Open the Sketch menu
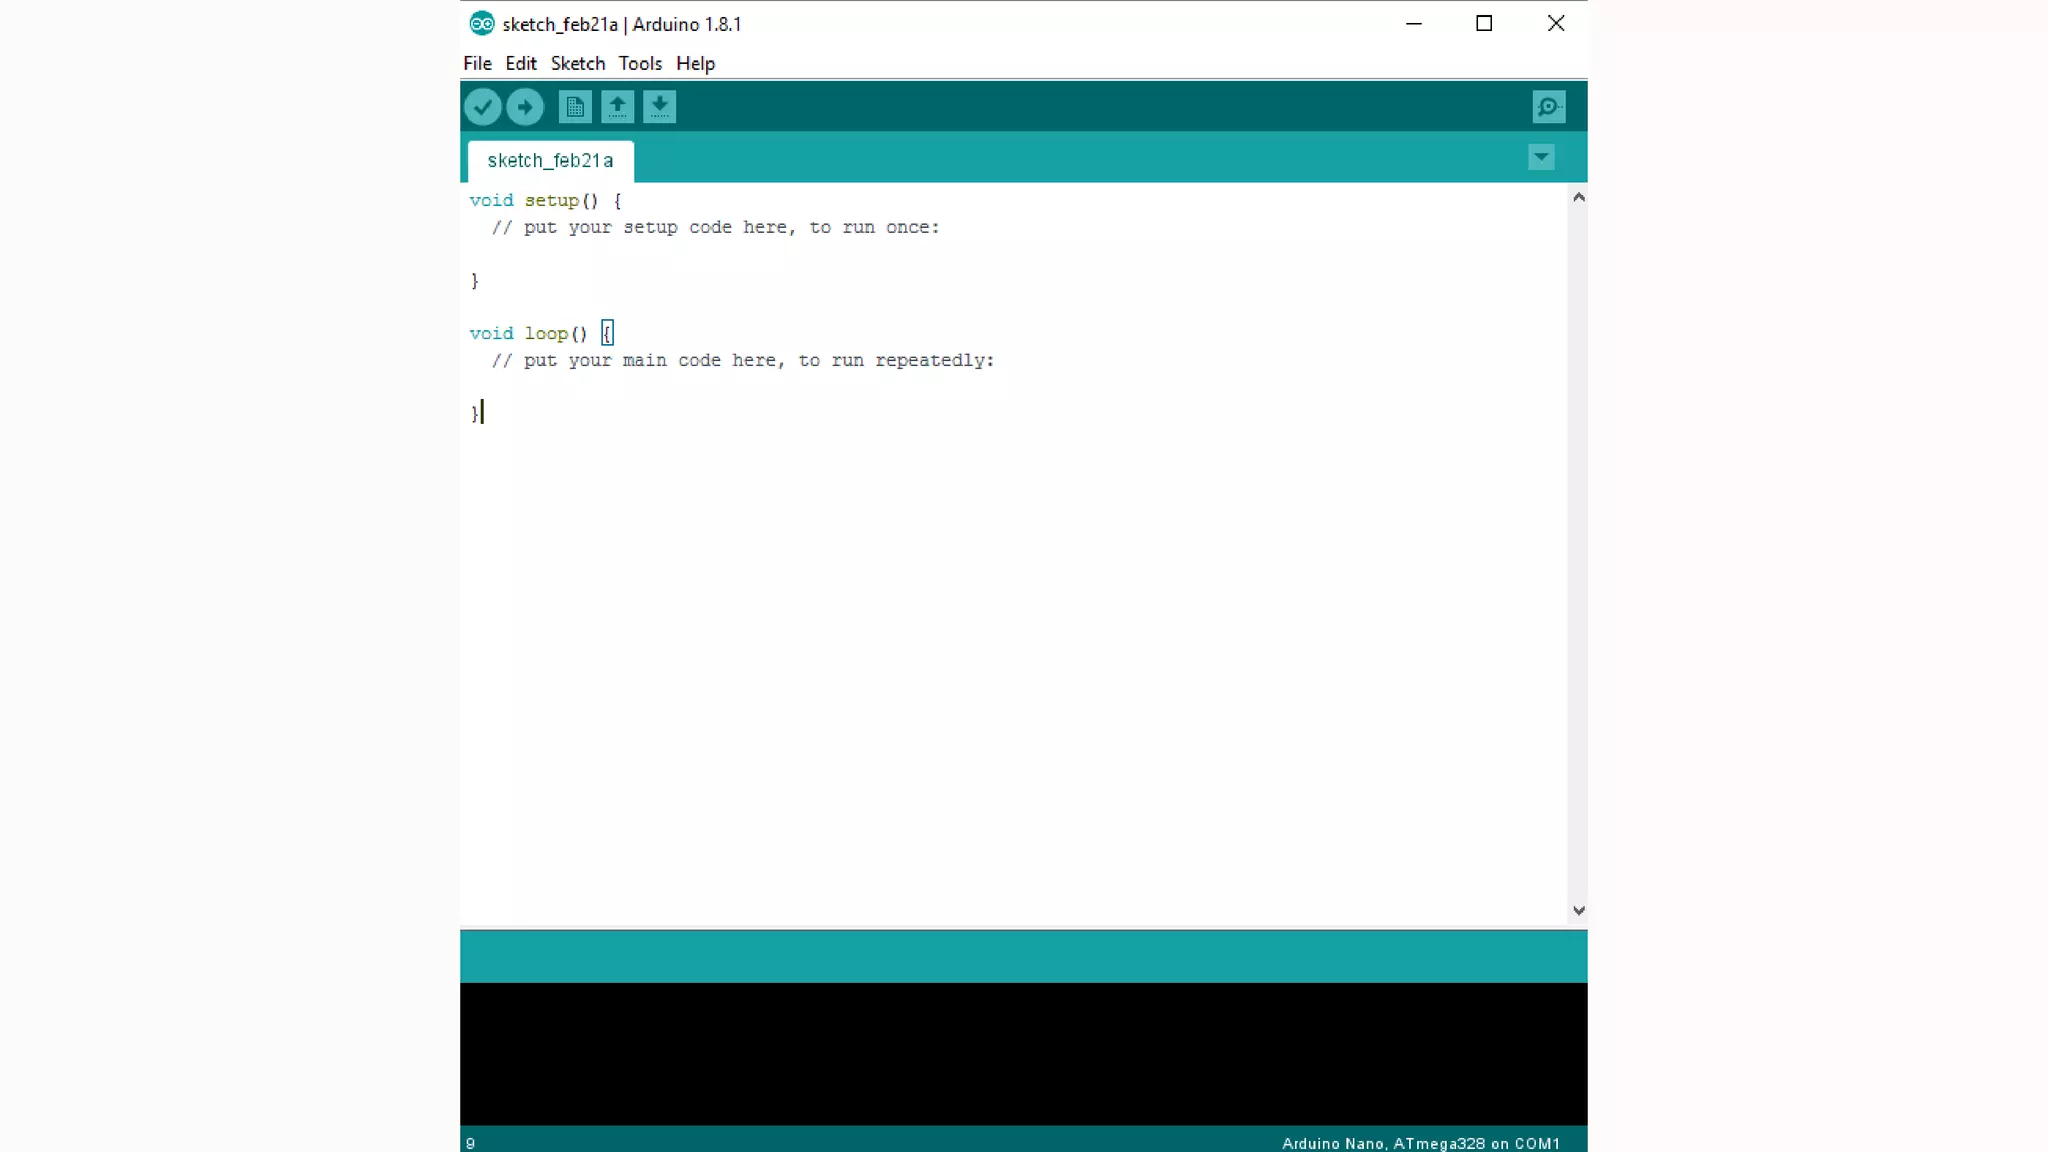The height and width of the screenshot is (1152, 2048). [x=578, y=64]
